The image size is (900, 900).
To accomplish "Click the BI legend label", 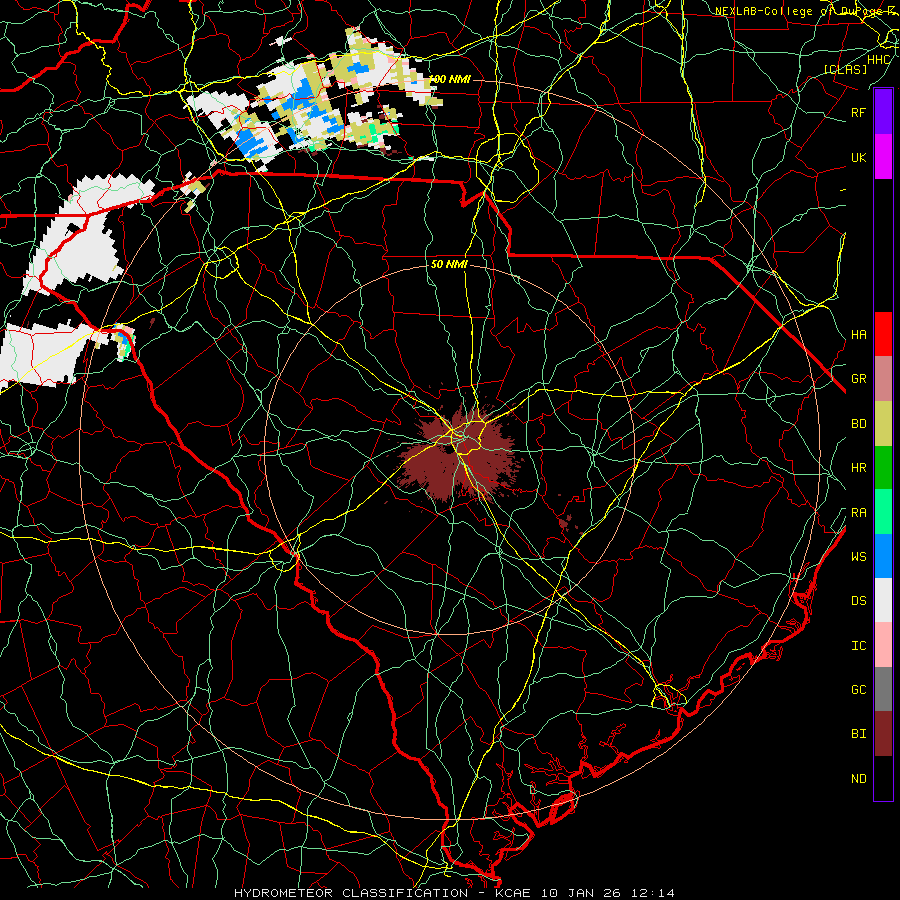I will point(858,734).
